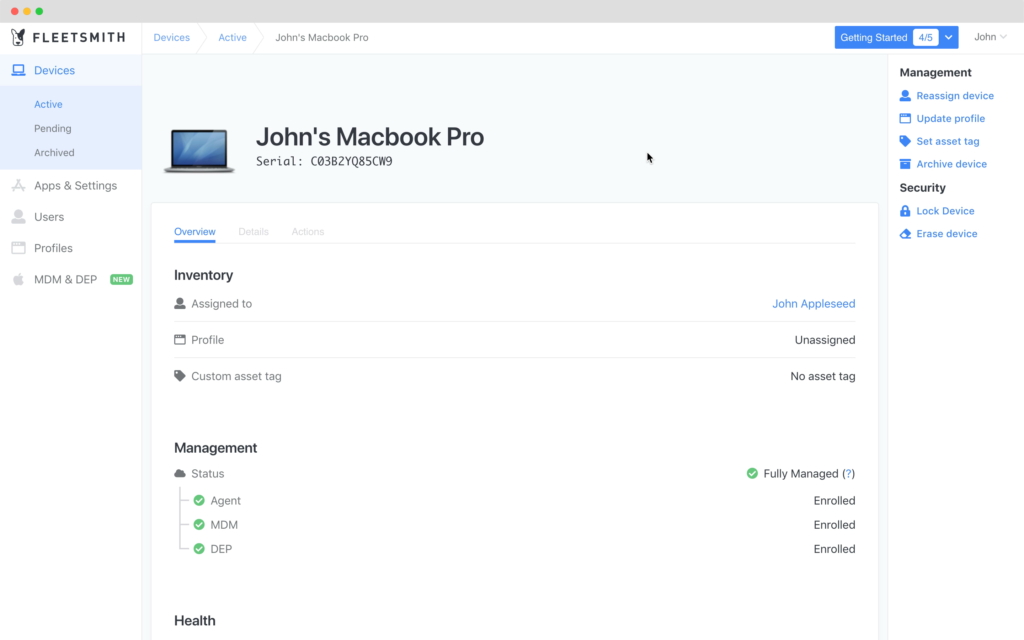Image resolution: width=1024 pixels, height=640 pixels.
Task: Click the Lock Device padlock icon
Action: [905, 211]
